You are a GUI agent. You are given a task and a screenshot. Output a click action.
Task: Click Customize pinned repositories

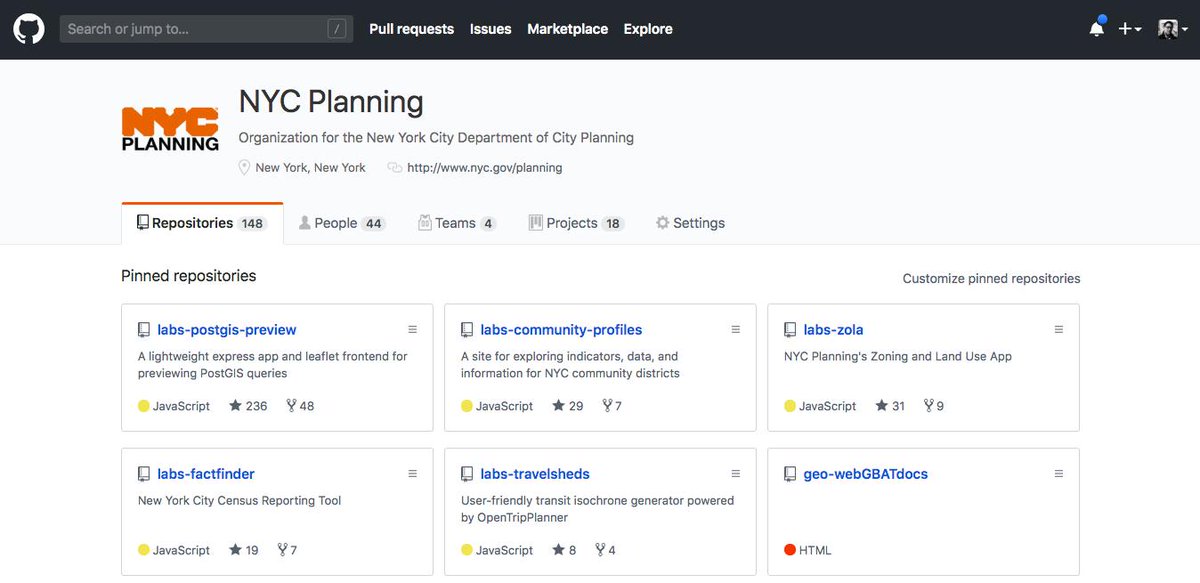coord(991,279)
